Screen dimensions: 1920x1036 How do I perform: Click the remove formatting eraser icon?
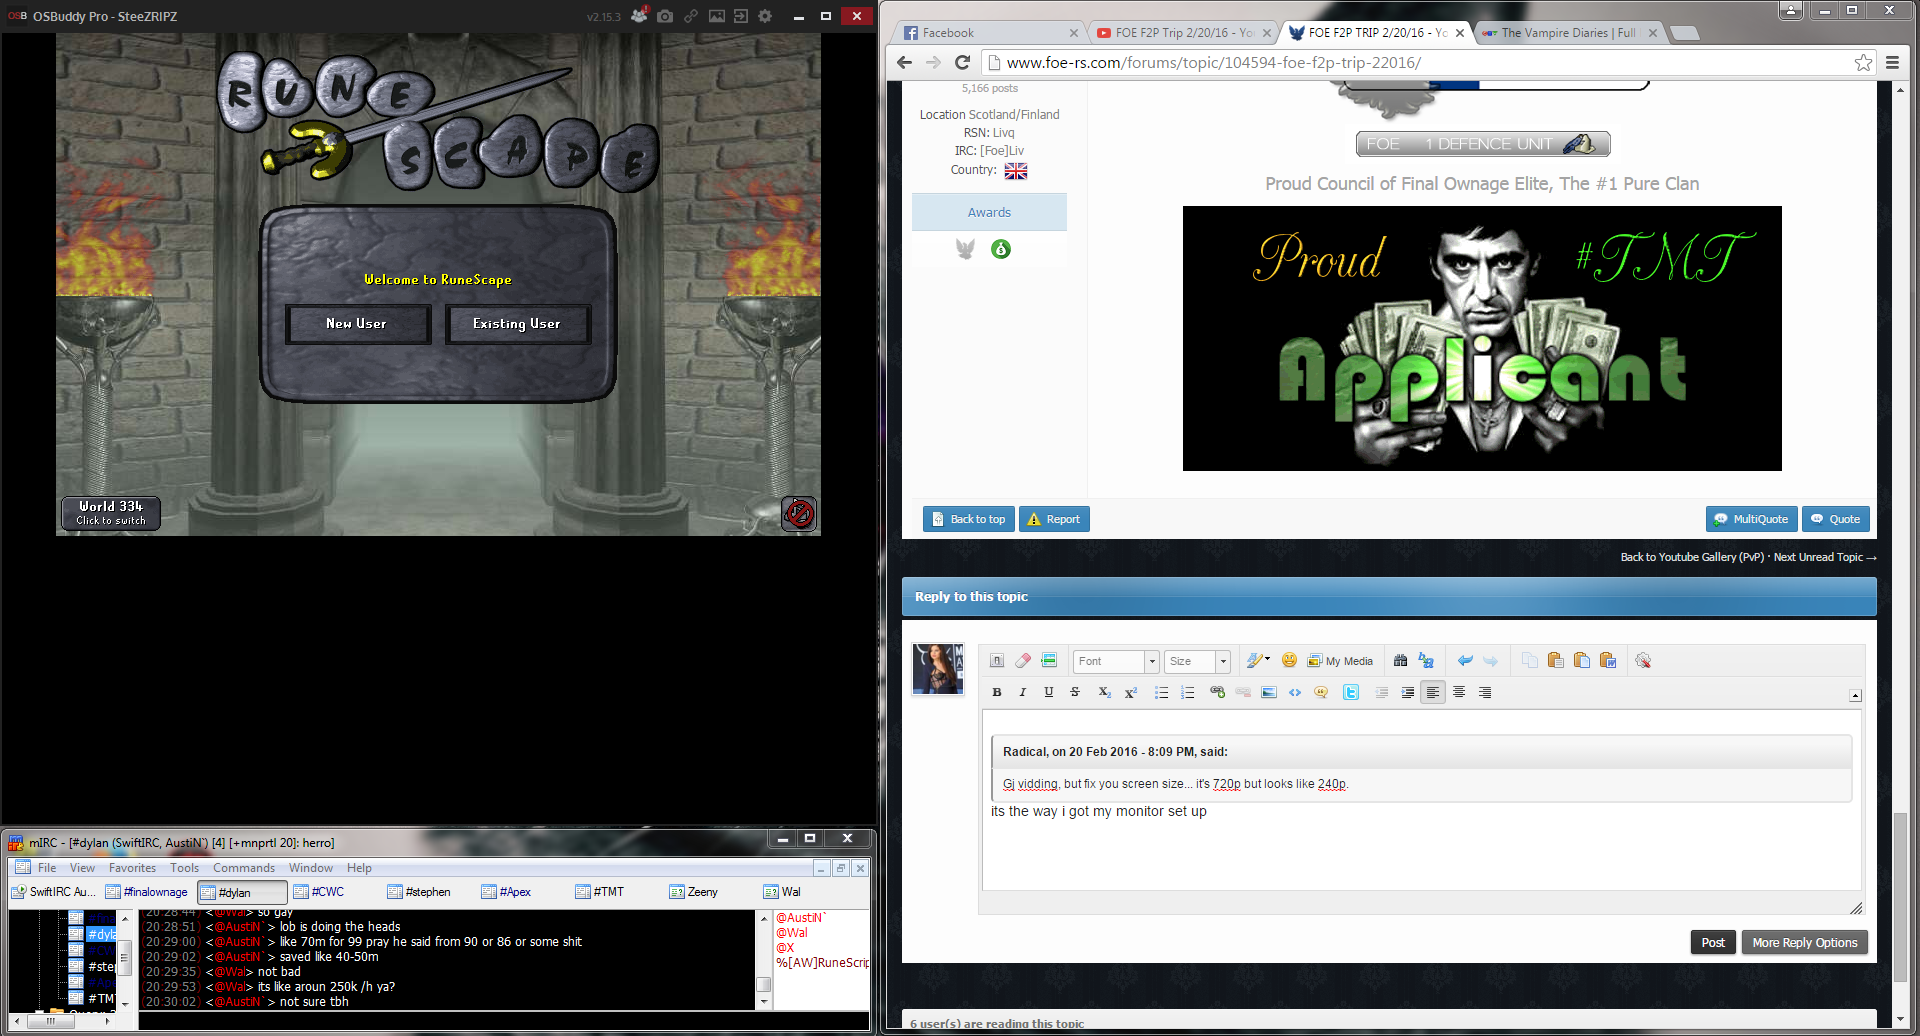pyautogui.click(x=1023, y=660)
